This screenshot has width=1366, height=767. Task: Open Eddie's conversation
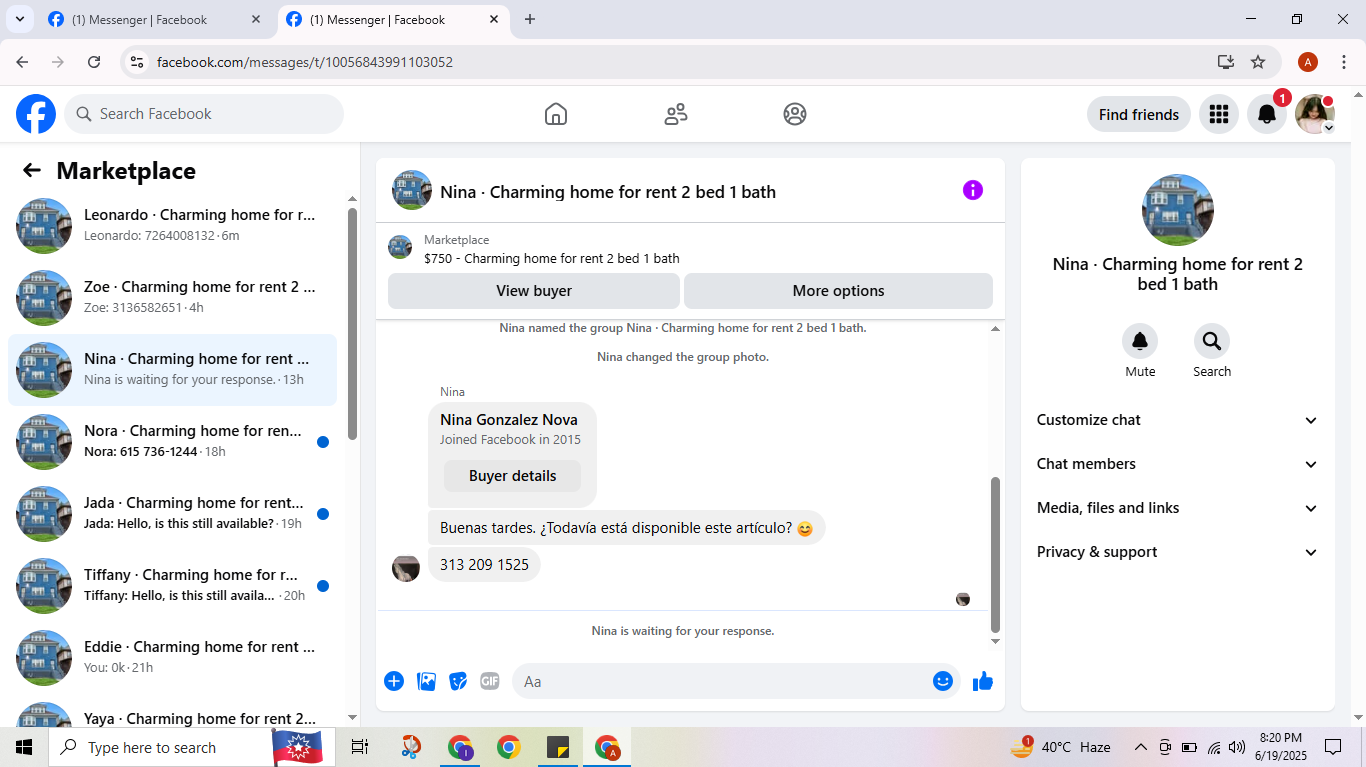tap(172, 658)
